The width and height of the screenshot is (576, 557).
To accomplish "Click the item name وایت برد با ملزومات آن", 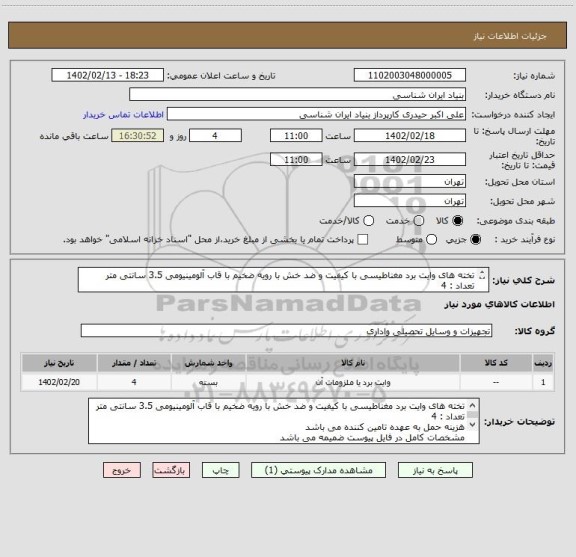I will tap(353, 382).
